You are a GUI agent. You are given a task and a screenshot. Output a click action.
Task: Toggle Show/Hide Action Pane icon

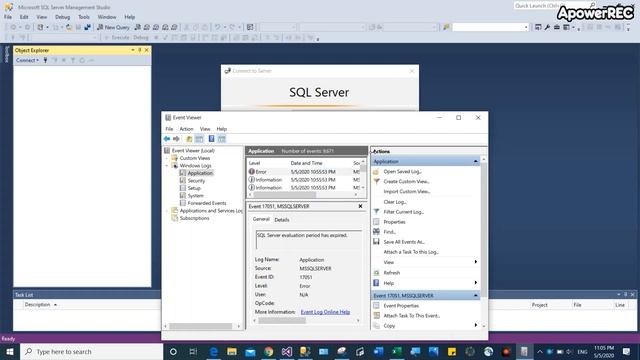point(222,139)
